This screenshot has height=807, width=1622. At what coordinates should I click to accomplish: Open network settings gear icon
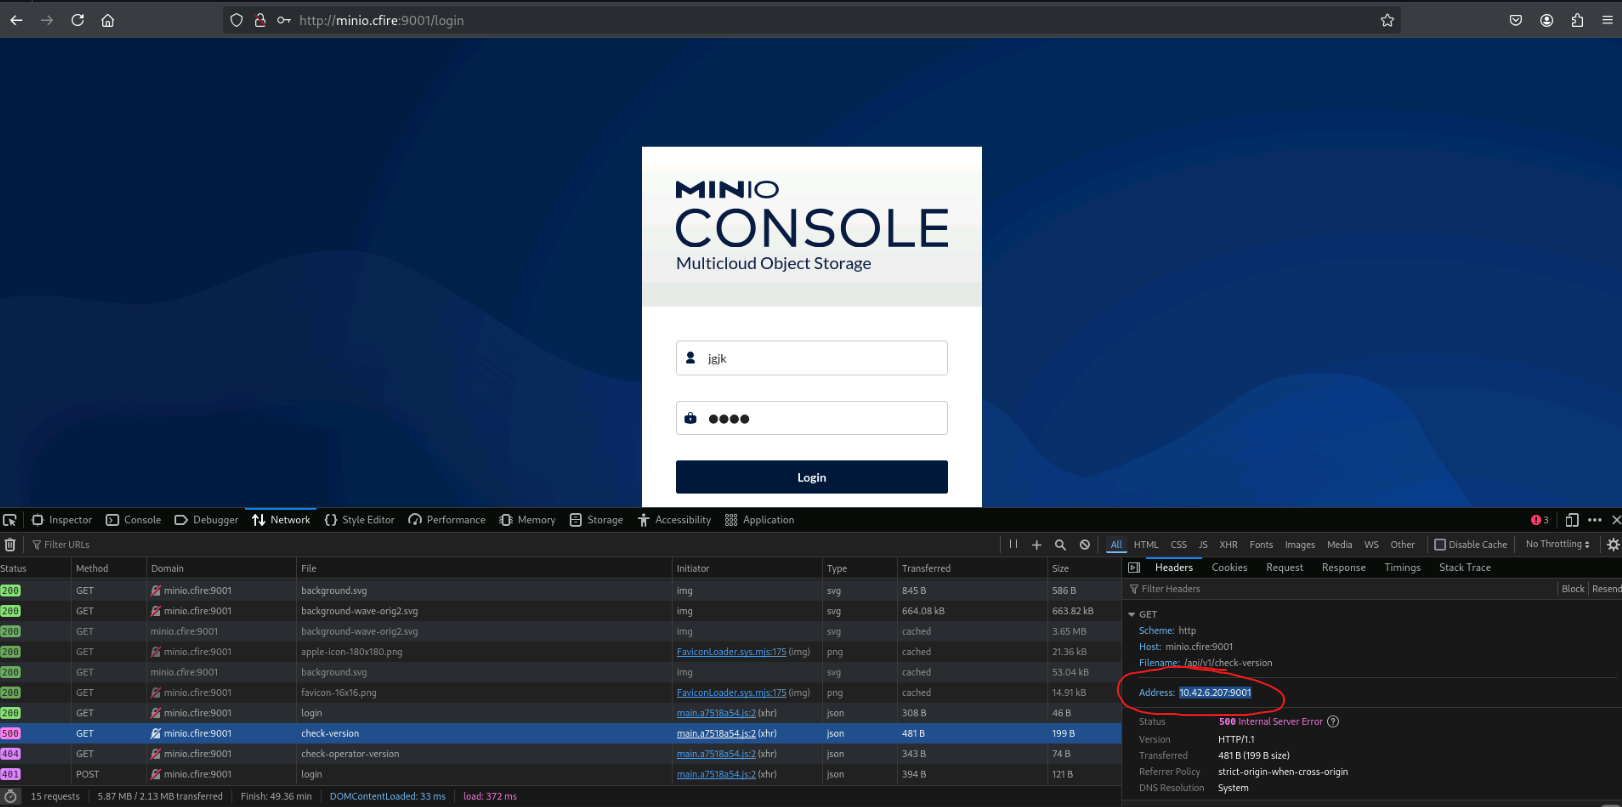[x=1612, y=545]
